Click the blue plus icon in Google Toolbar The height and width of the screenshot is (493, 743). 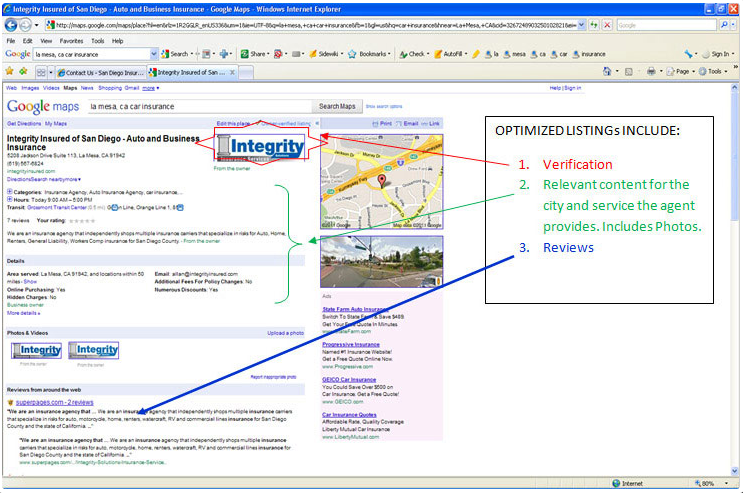224,54
